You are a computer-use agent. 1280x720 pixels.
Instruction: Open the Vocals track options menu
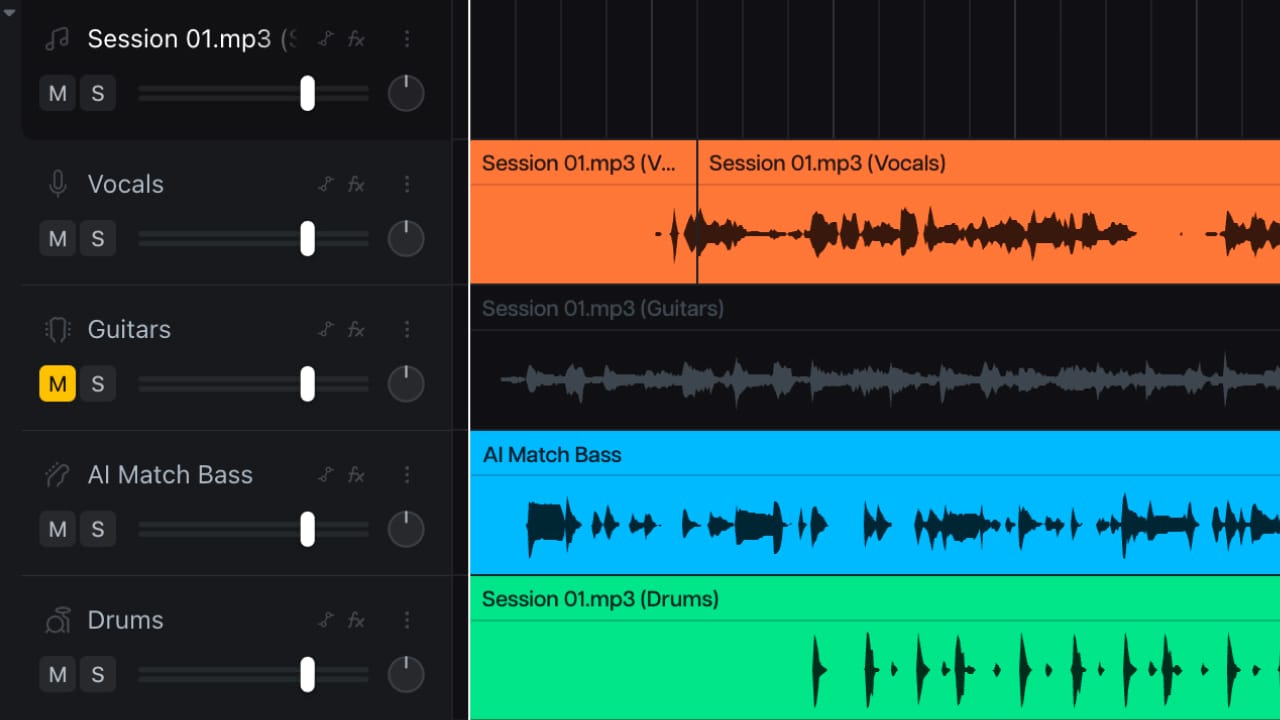point(407,184)
